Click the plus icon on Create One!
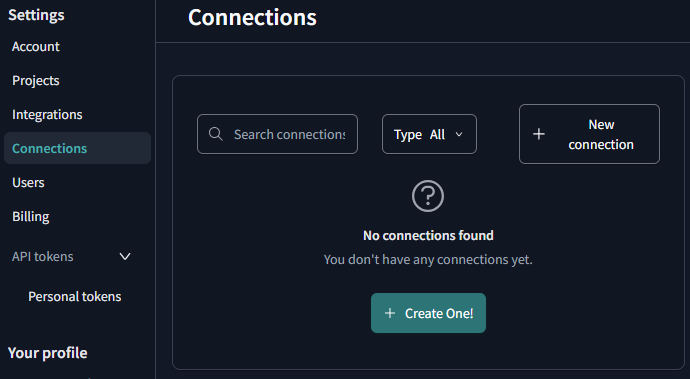The height and width of the screenshot is (379, 690). click(390, 313)
